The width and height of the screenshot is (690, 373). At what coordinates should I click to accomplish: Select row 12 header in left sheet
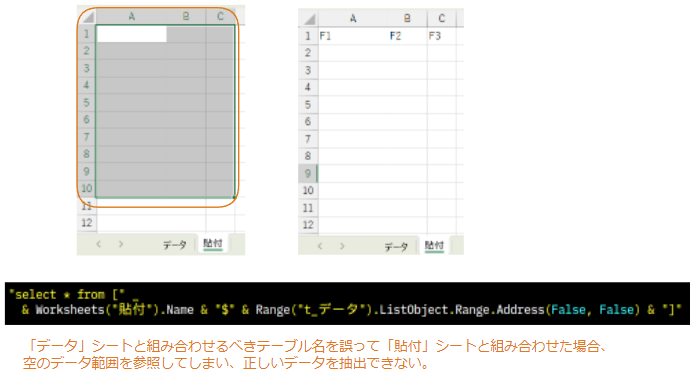[87, 223]
